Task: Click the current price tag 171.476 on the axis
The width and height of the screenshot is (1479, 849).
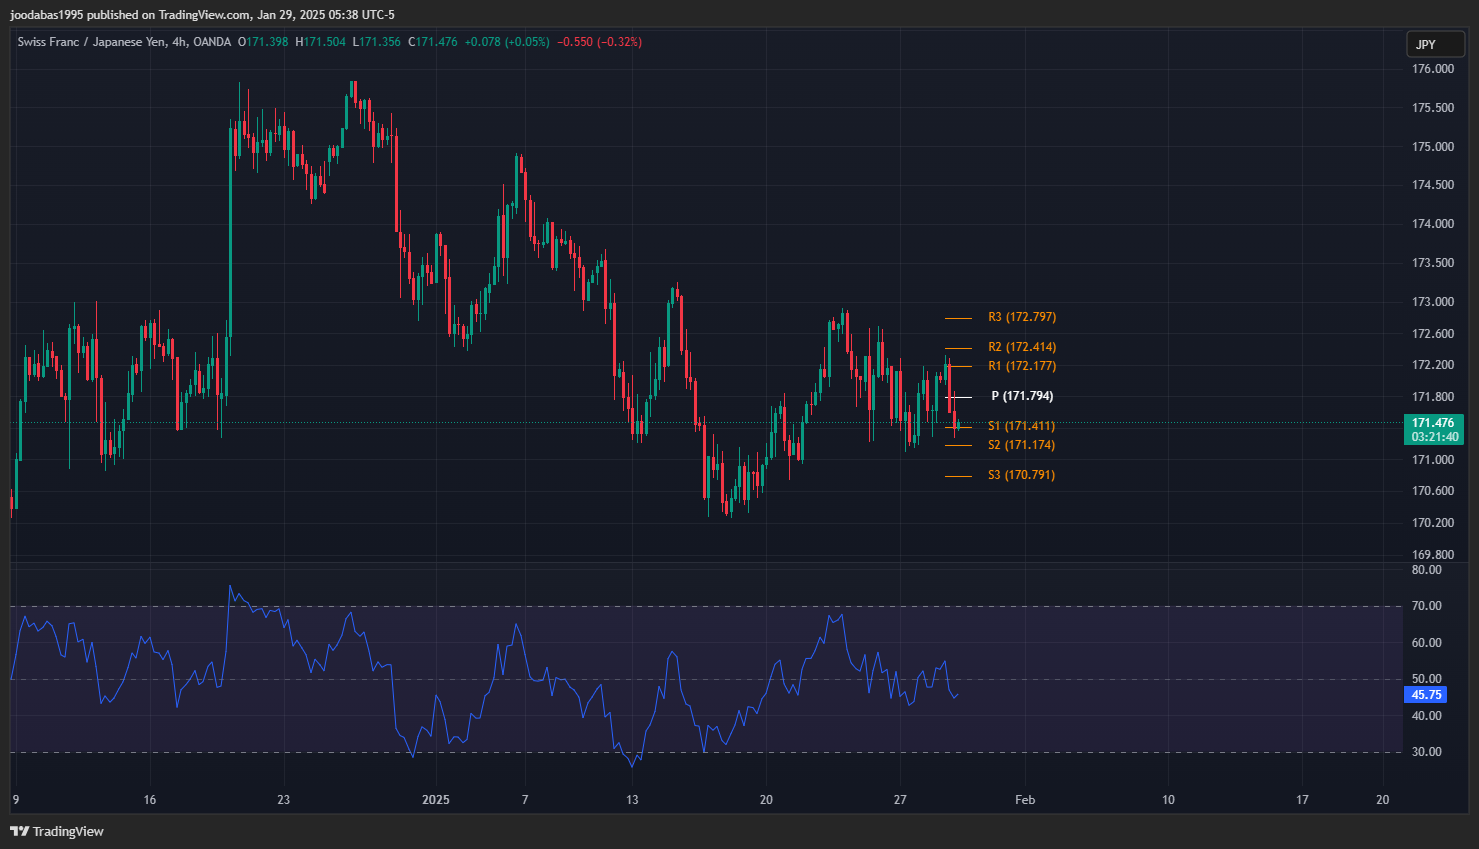Action: [x=1433, y=423]
